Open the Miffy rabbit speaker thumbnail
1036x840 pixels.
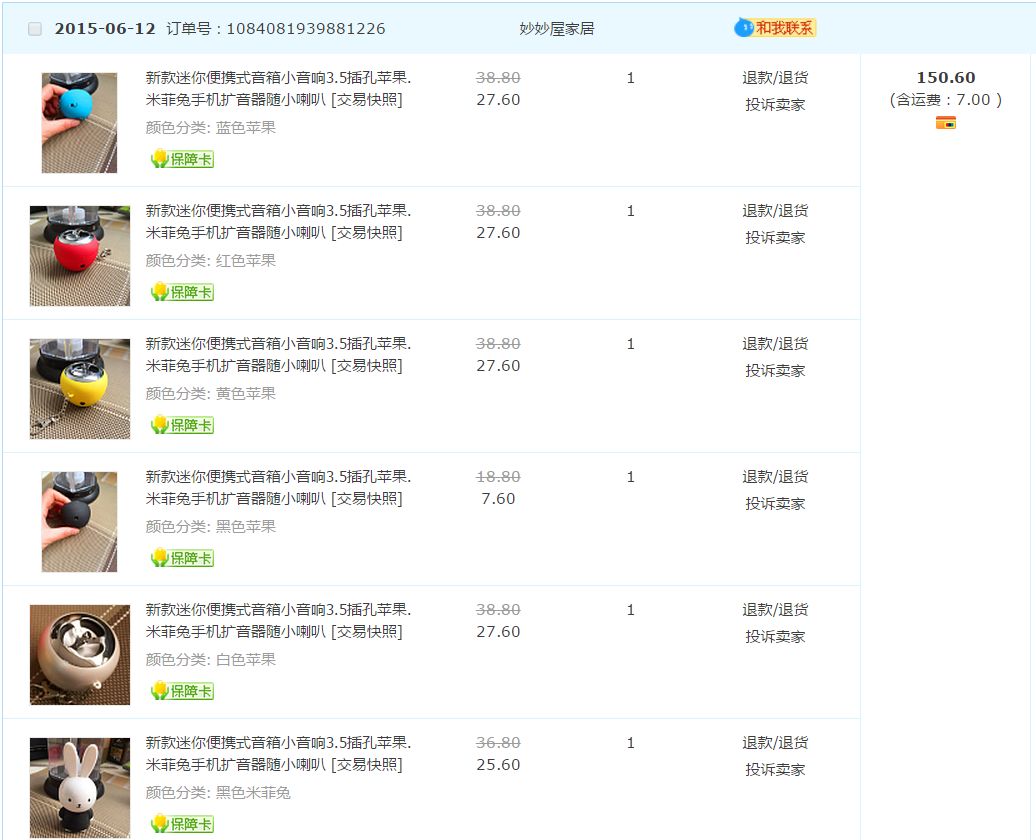pos(79,788)
